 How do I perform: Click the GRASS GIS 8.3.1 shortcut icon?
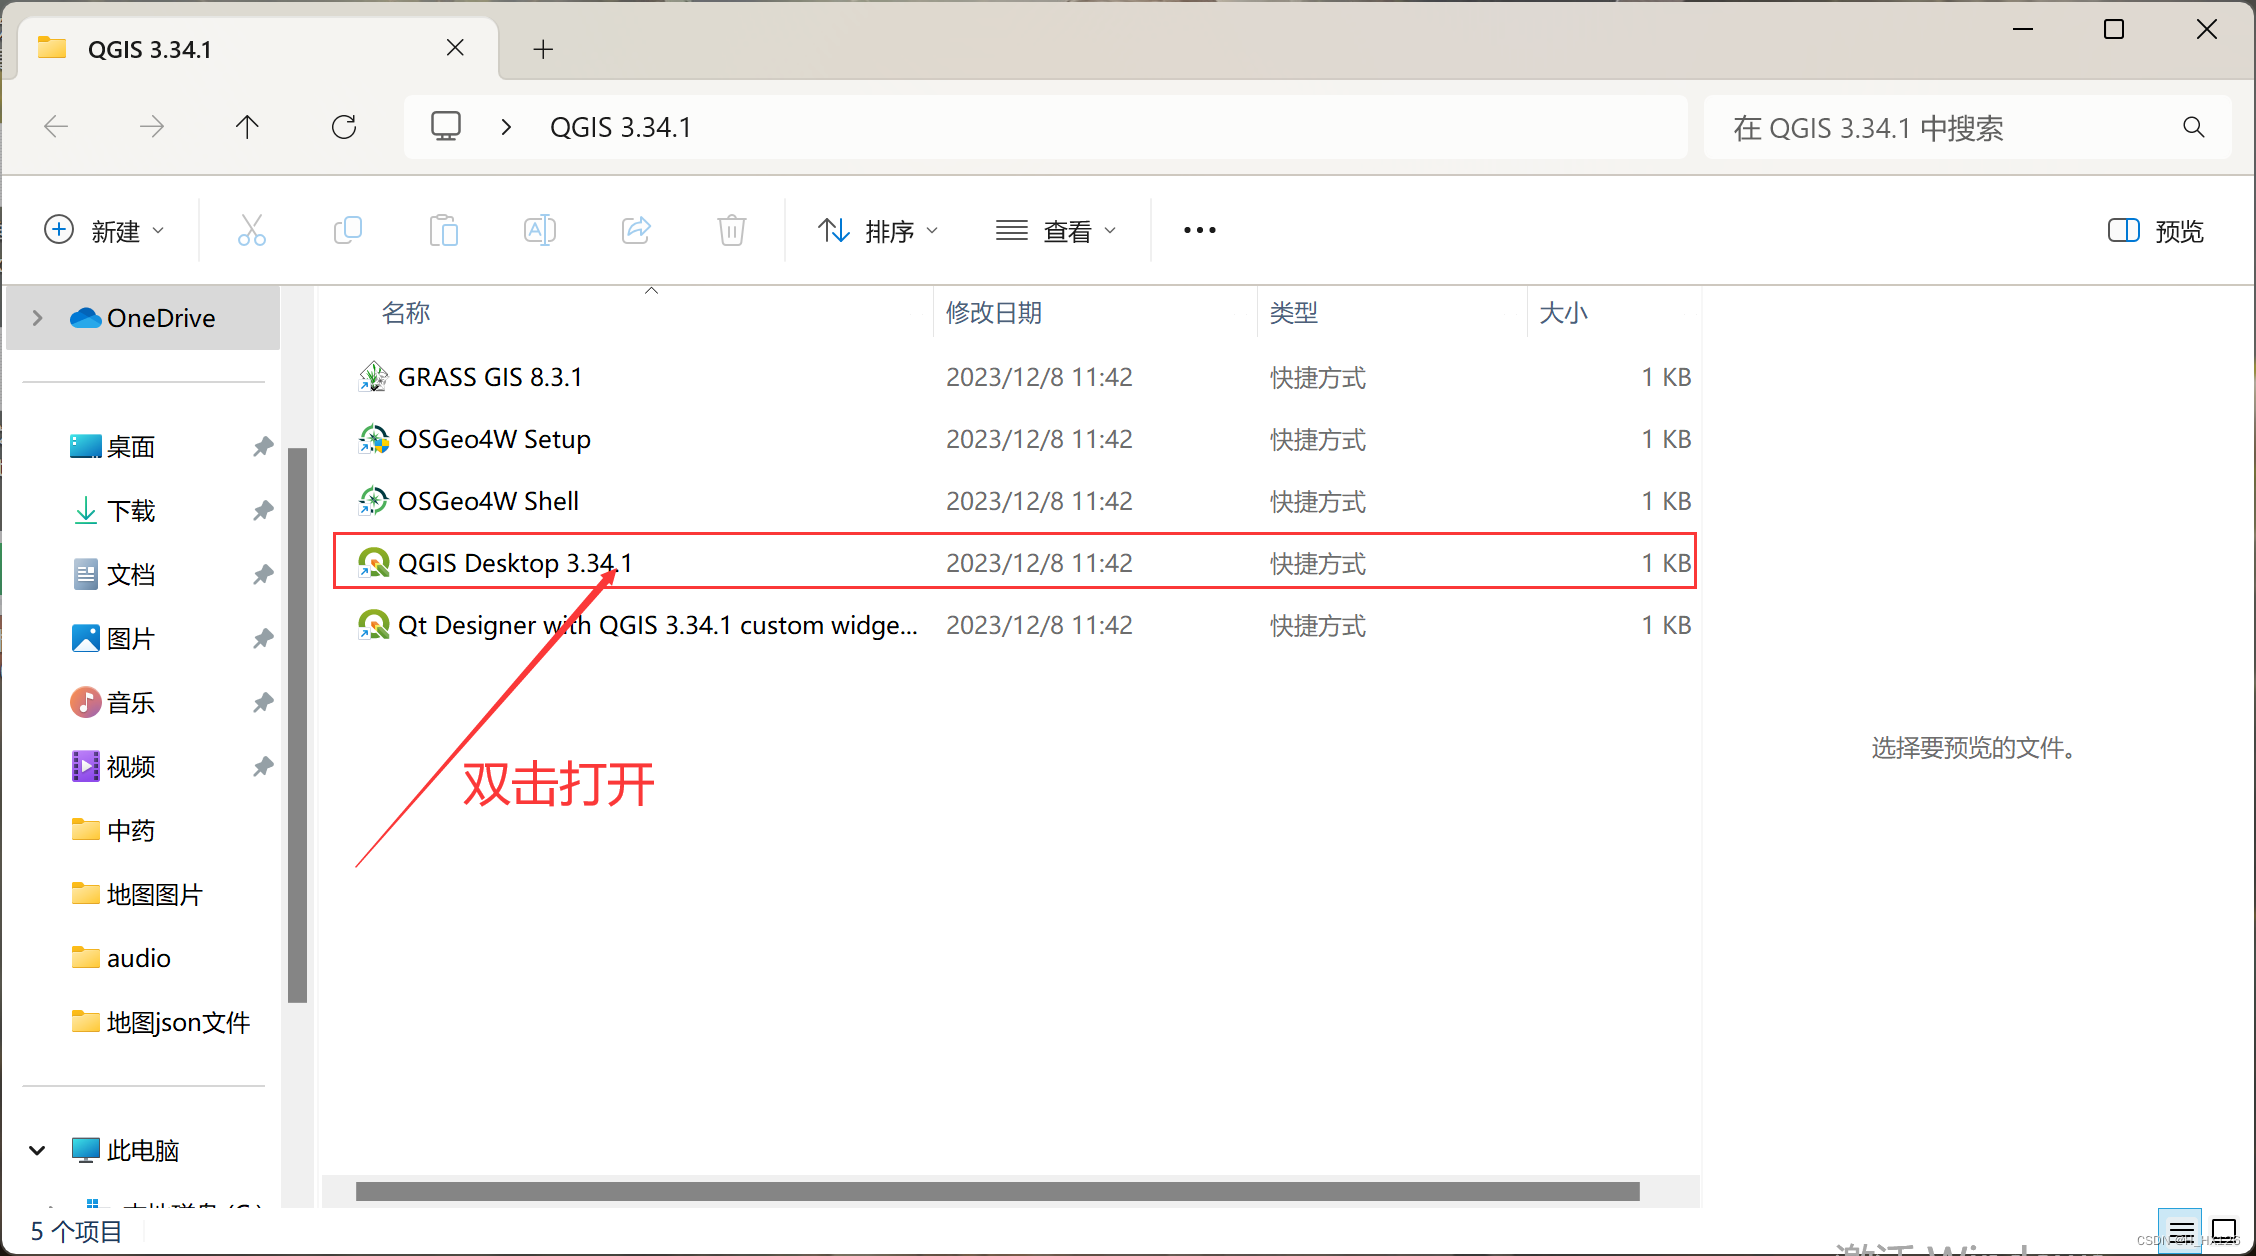373,377
